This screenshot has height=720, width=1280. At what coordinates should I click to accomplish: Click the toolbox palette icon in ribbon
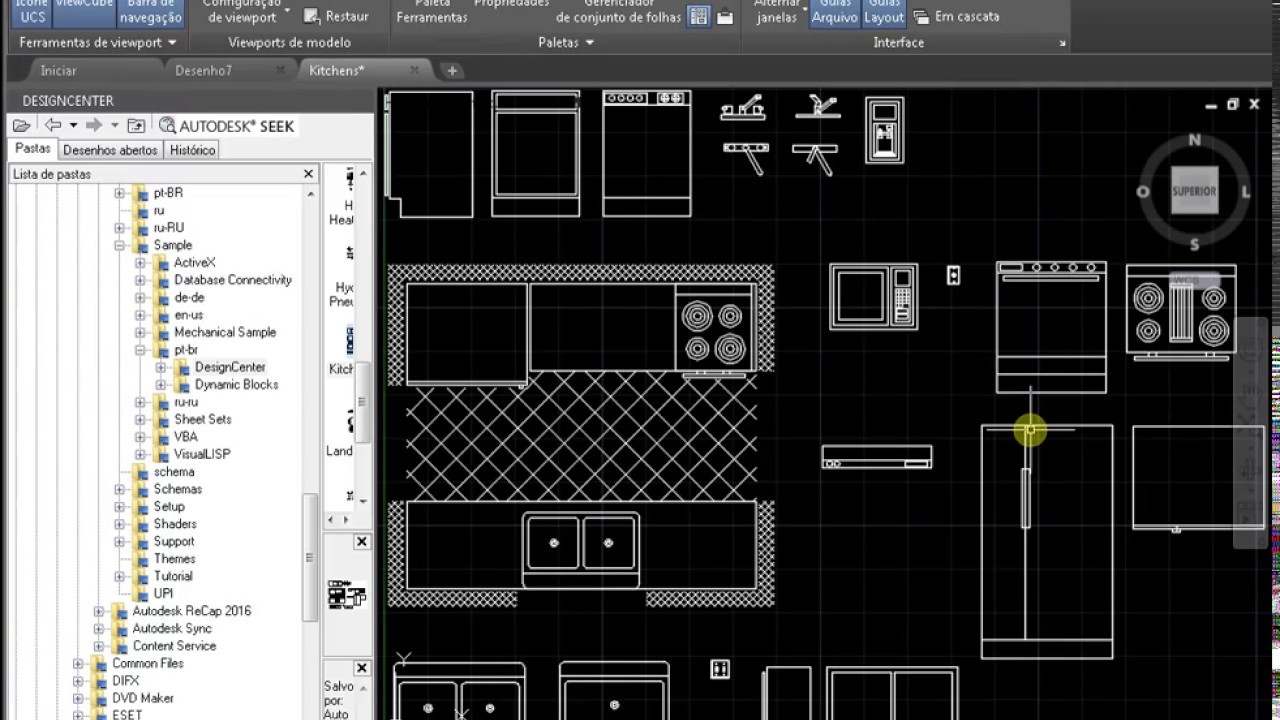click(725, 16)
